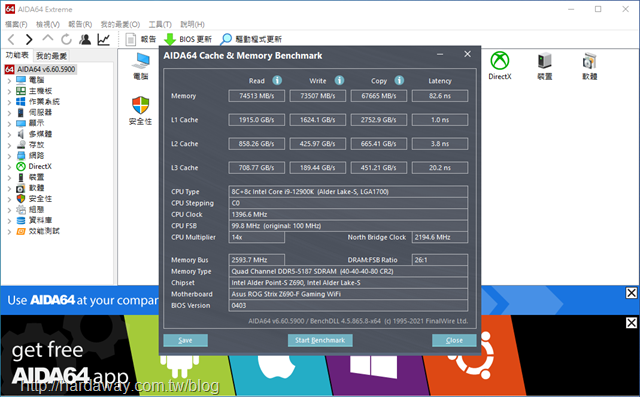Click the Up level arrow in toolbar

tap(48, 39)
